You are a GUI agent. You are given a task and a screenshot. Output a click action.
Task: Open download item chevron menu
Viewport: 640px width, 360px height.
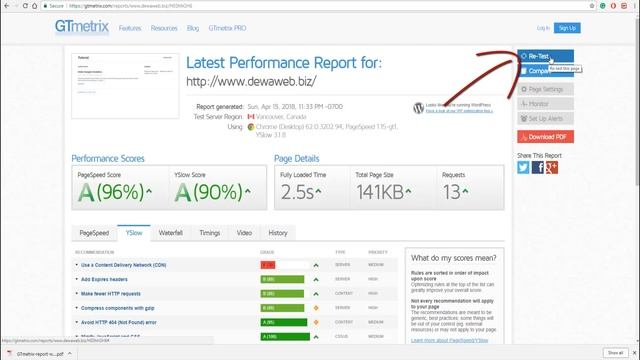pos(70,353)
